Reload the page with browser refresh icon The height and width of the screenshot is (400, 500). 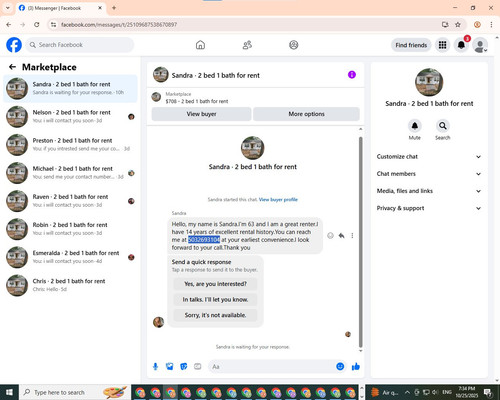(x=37, y=24)
